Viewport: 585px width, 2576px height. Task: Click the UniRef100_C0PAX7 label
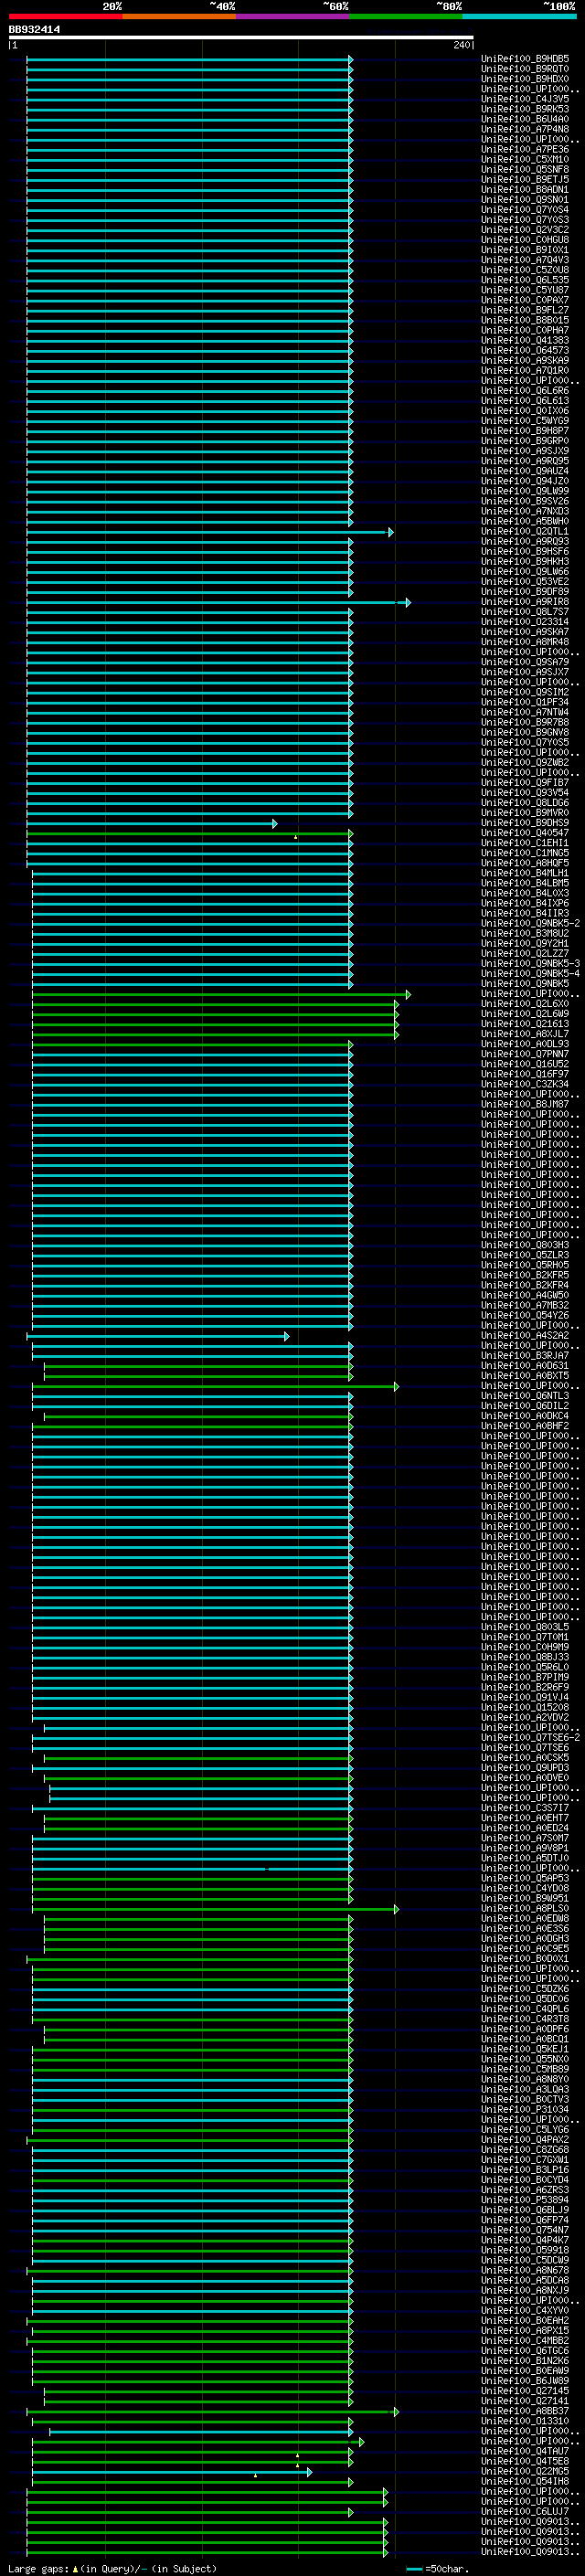[x=525, y=300]
